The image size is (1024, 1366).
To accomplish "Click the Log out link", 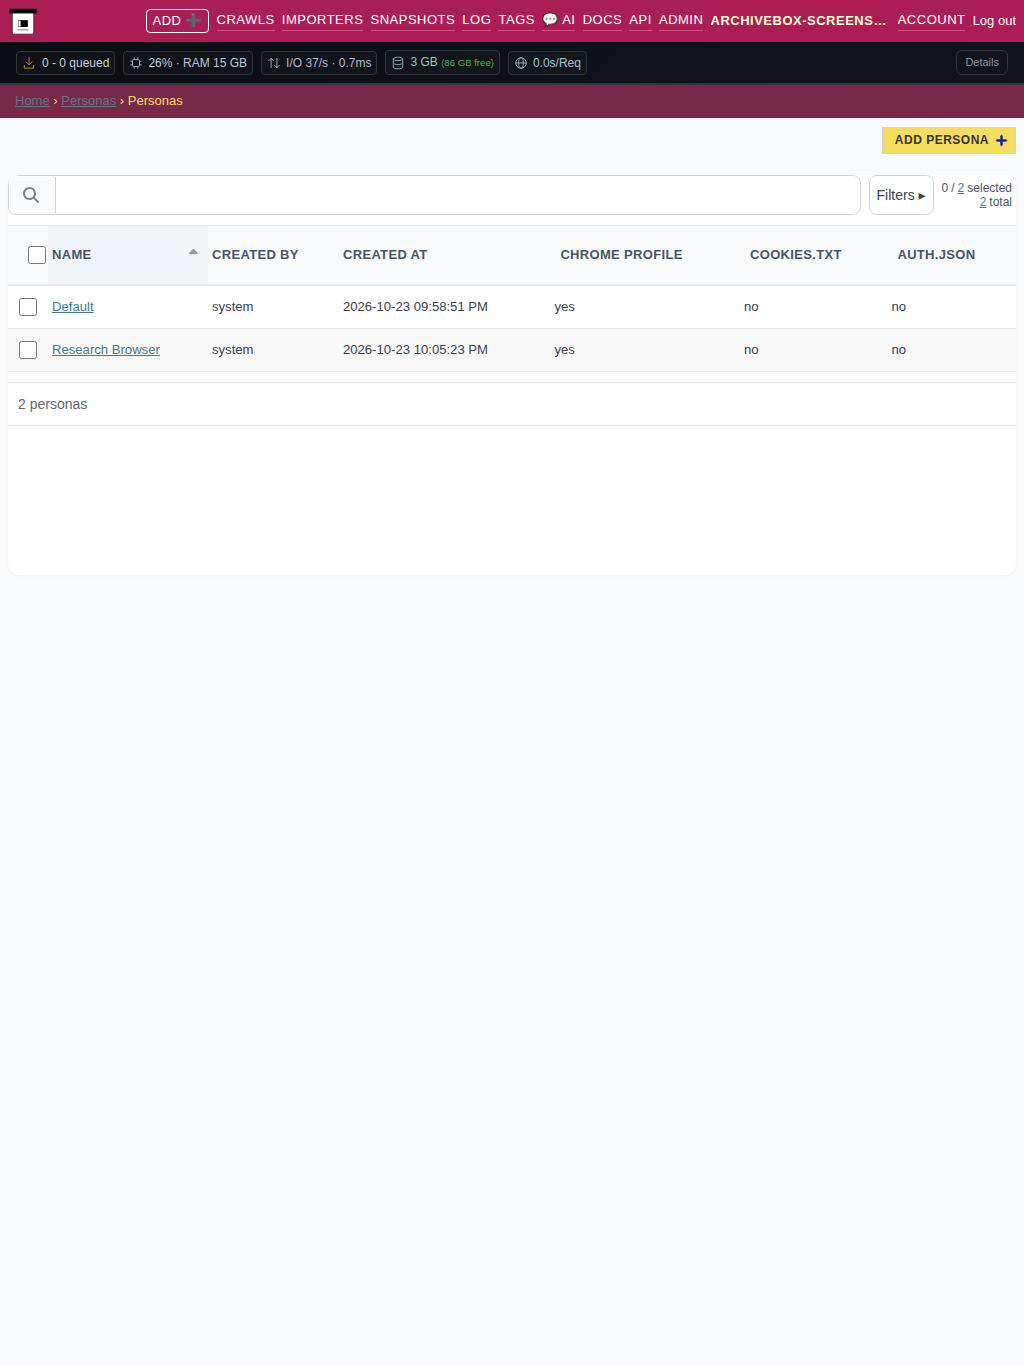I will (994, 21).
